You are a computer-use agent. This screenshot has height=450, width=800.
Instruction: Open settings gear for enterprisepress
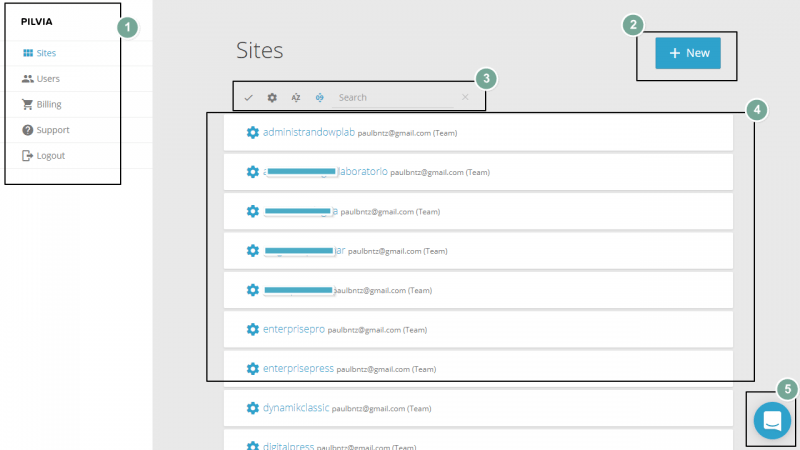click(x=253, y=369)
